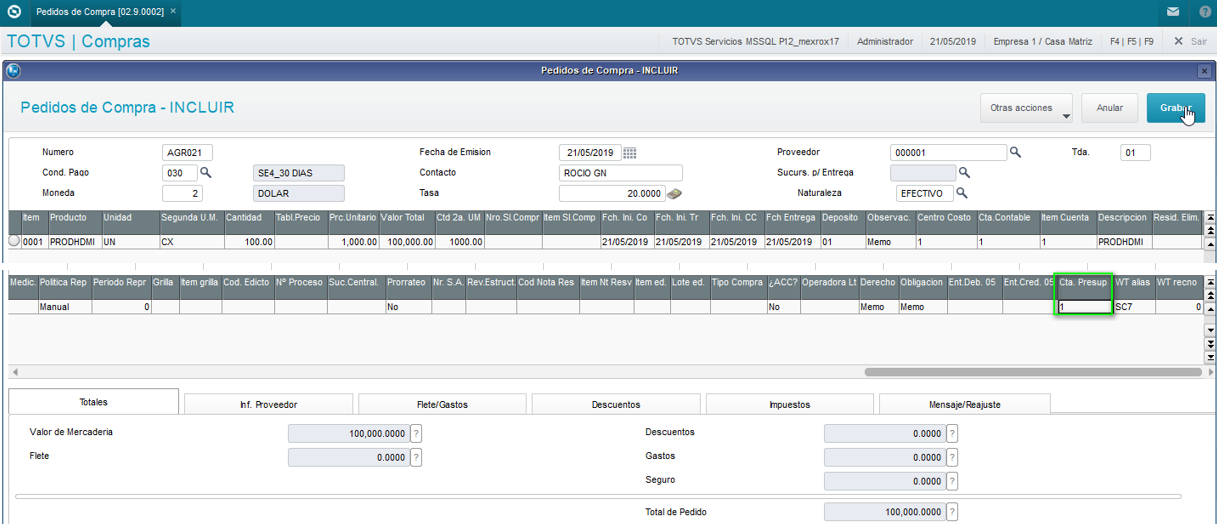
Task: Click the Tasa field showing 20.0000
Action: click(612, 193)
